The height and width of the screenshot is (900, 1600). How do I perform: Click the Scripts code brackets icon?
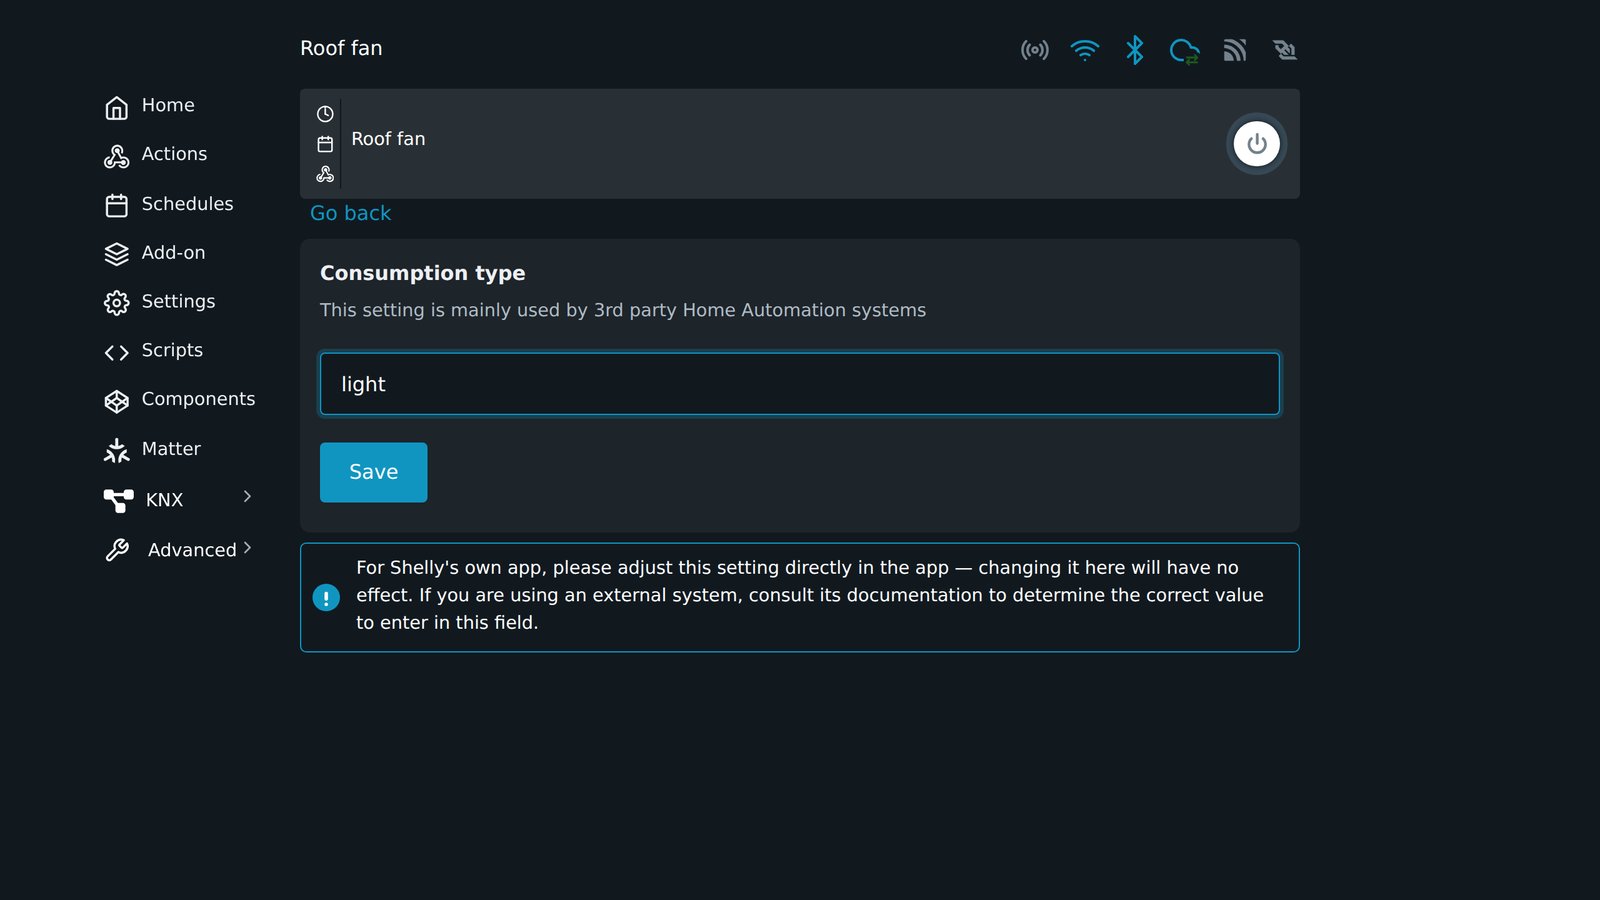click(x=117, y=352)
